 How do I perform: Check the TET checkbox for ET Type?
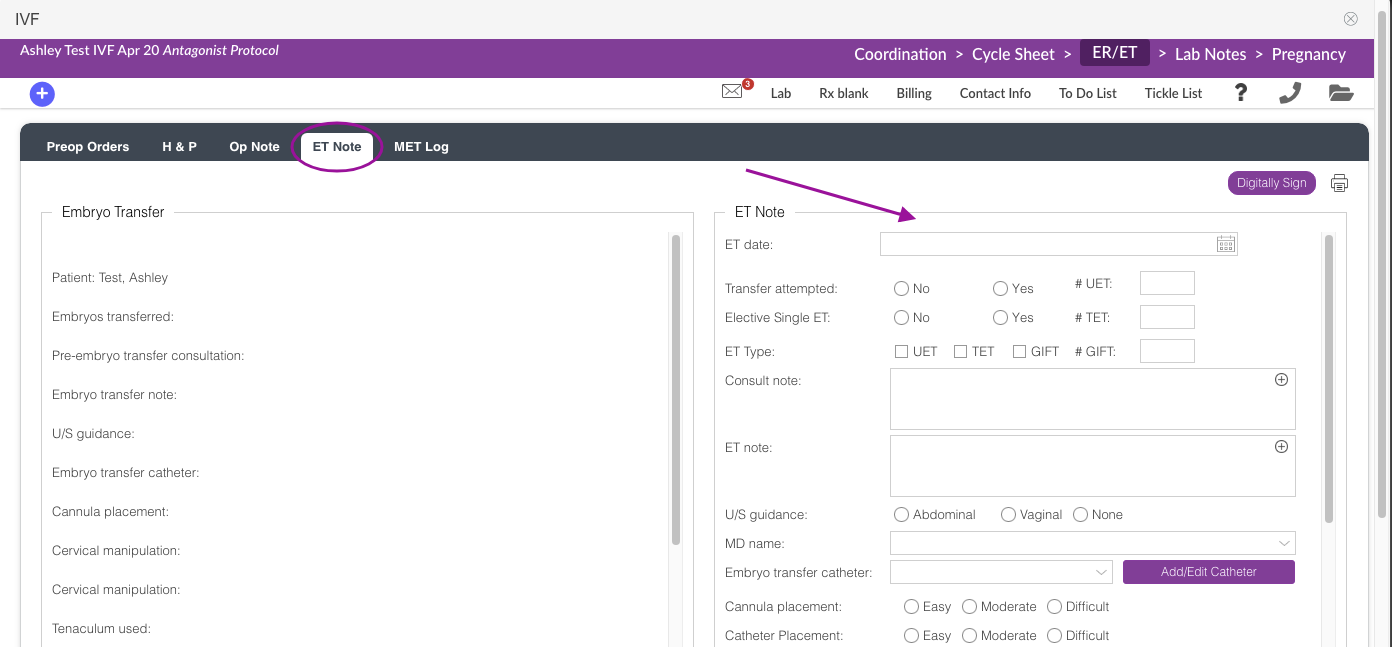pos(960,352)
